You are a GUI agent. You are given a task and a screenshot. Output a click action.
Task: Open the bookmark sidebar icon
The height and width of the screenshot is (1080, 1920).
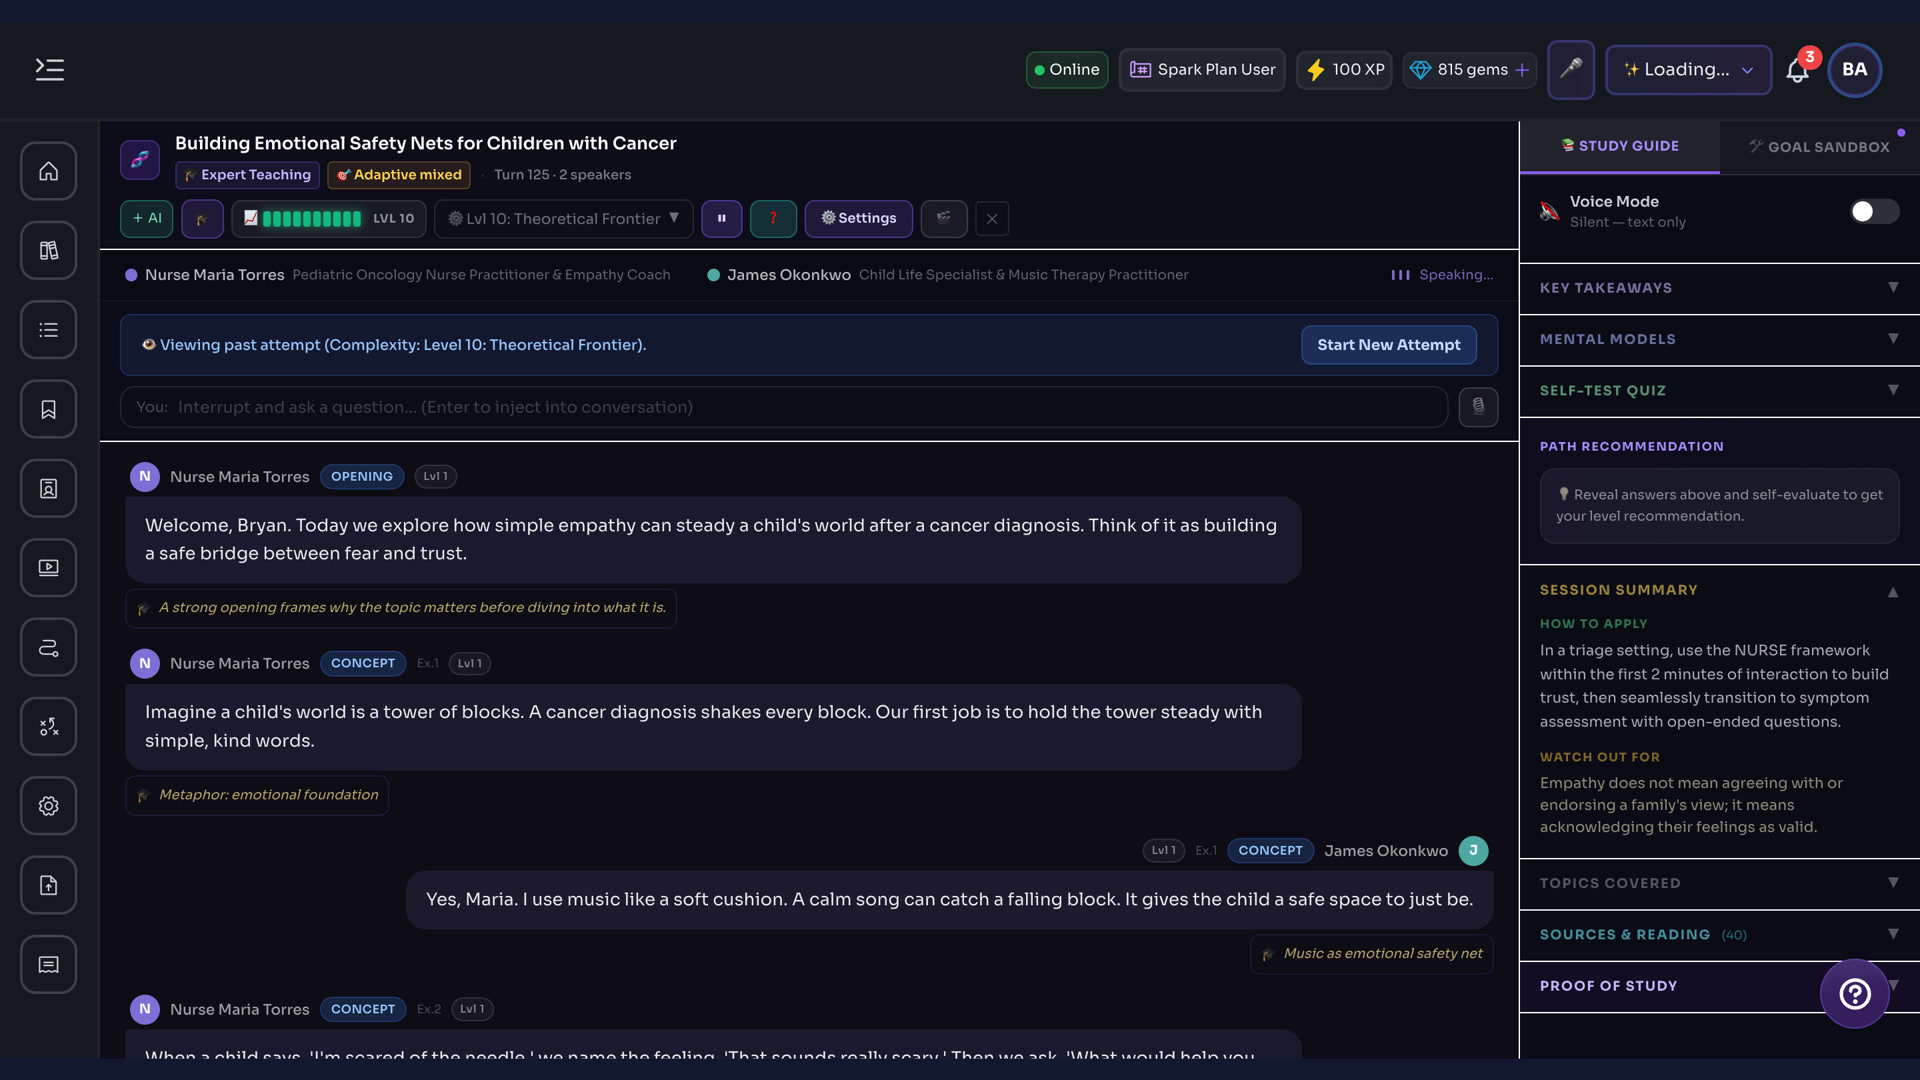click(x=49, y=409)
